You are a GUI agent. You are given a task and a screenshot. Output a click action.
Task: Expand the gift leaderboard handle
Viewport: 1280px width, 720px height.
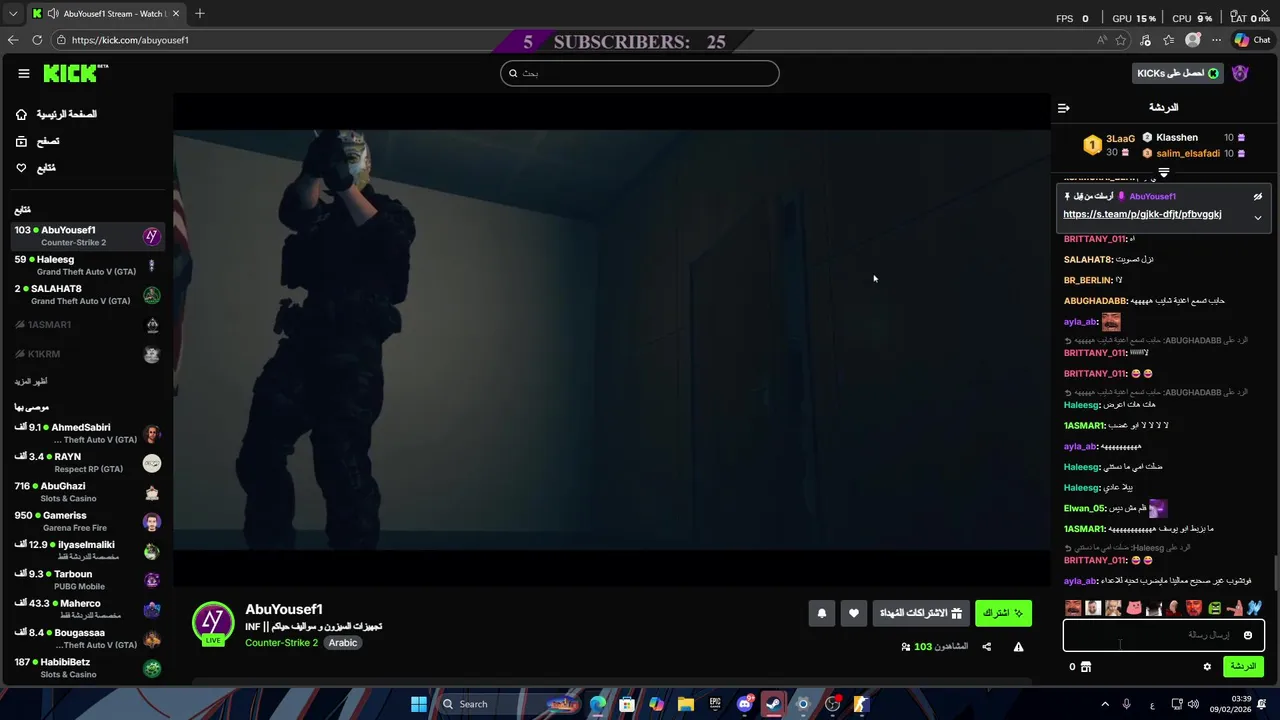pos(1164,173)
